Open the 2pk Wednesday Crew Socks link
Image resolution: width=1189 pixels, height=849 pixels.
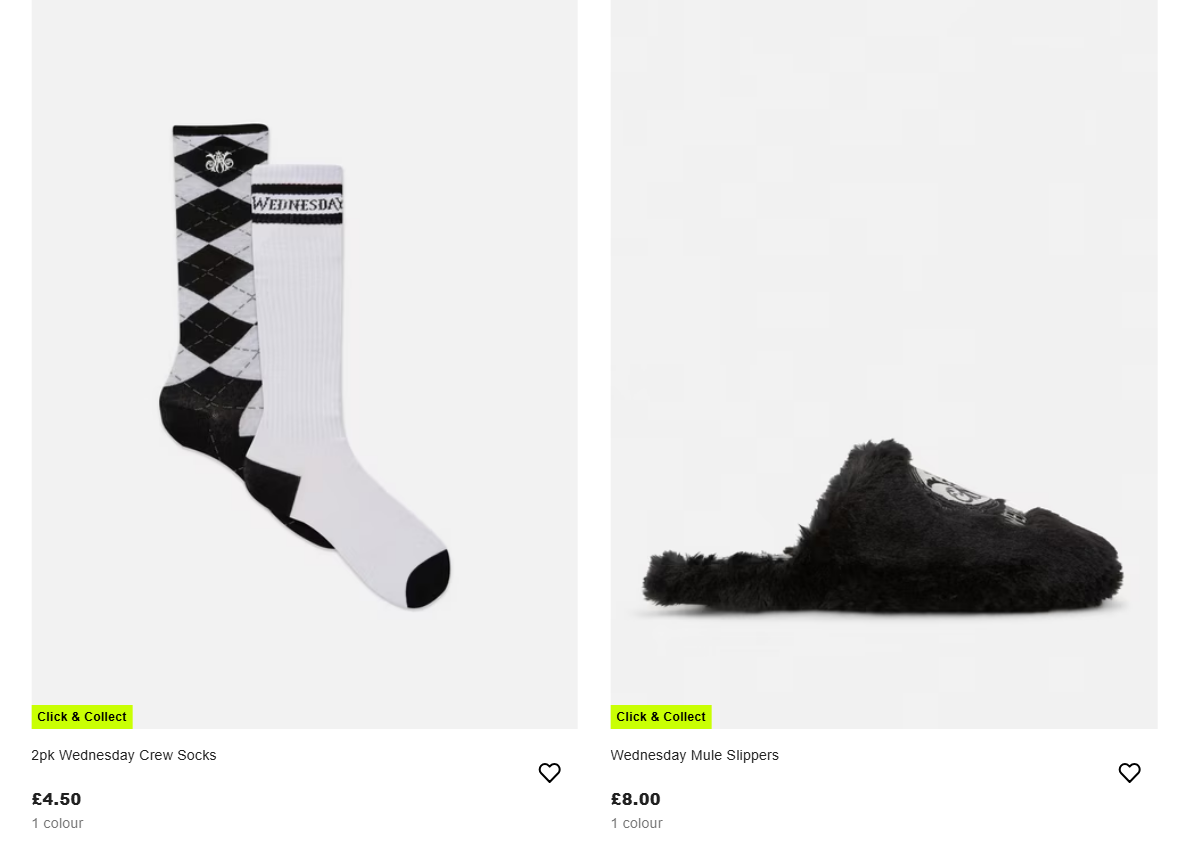tap(124, 755)
